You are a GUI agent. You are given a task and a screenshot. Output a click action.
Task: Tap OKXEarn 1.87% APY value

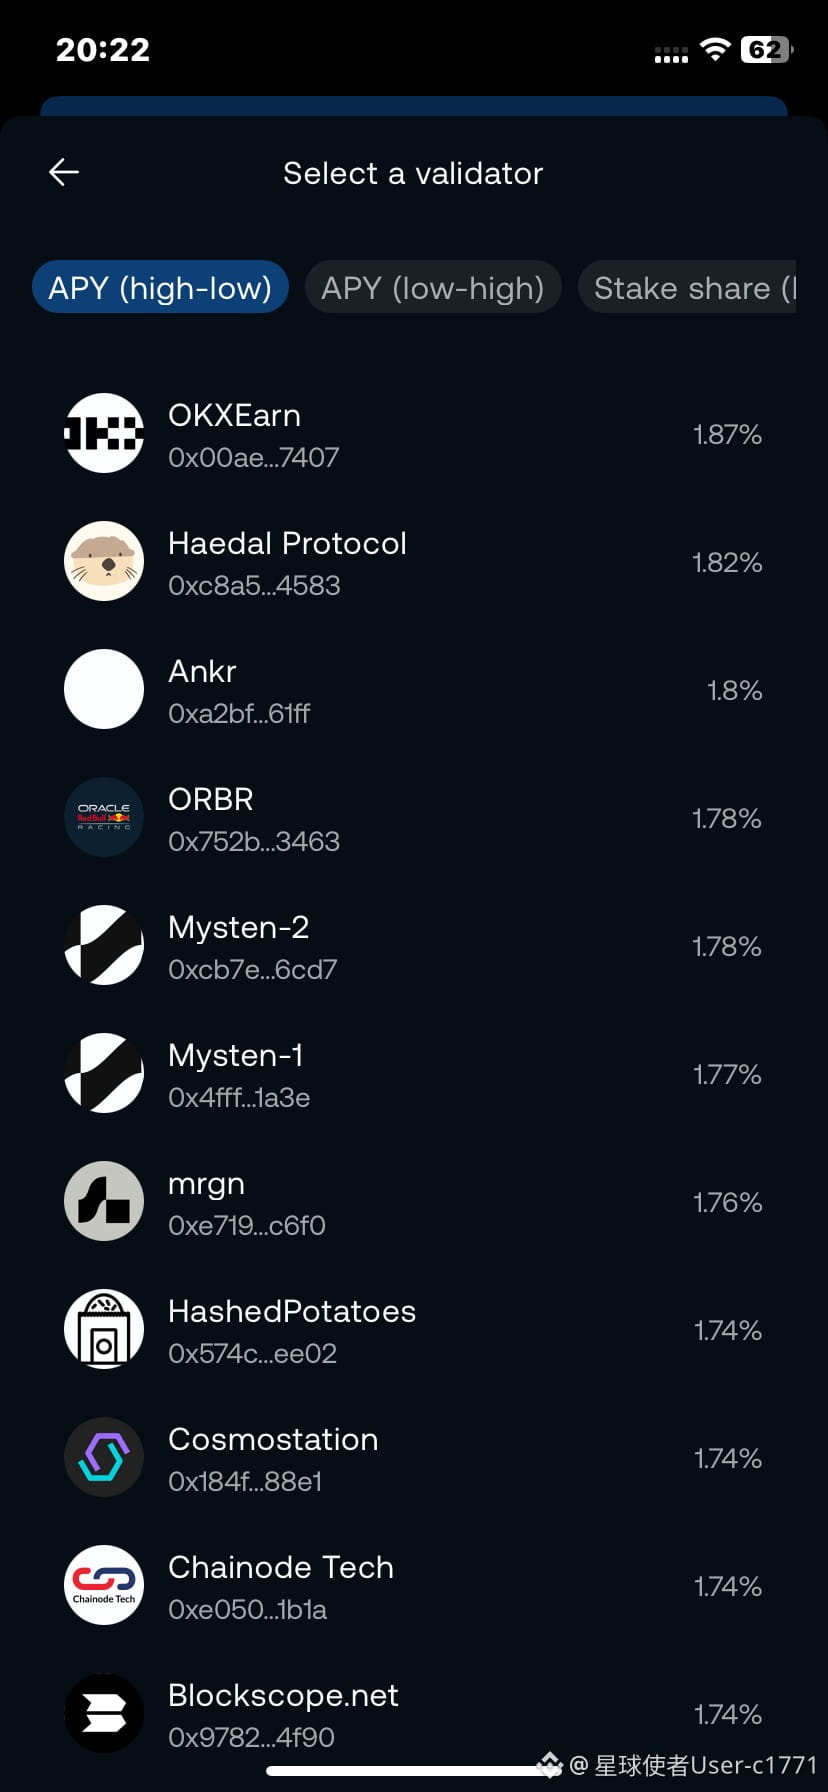click(727, 434)
